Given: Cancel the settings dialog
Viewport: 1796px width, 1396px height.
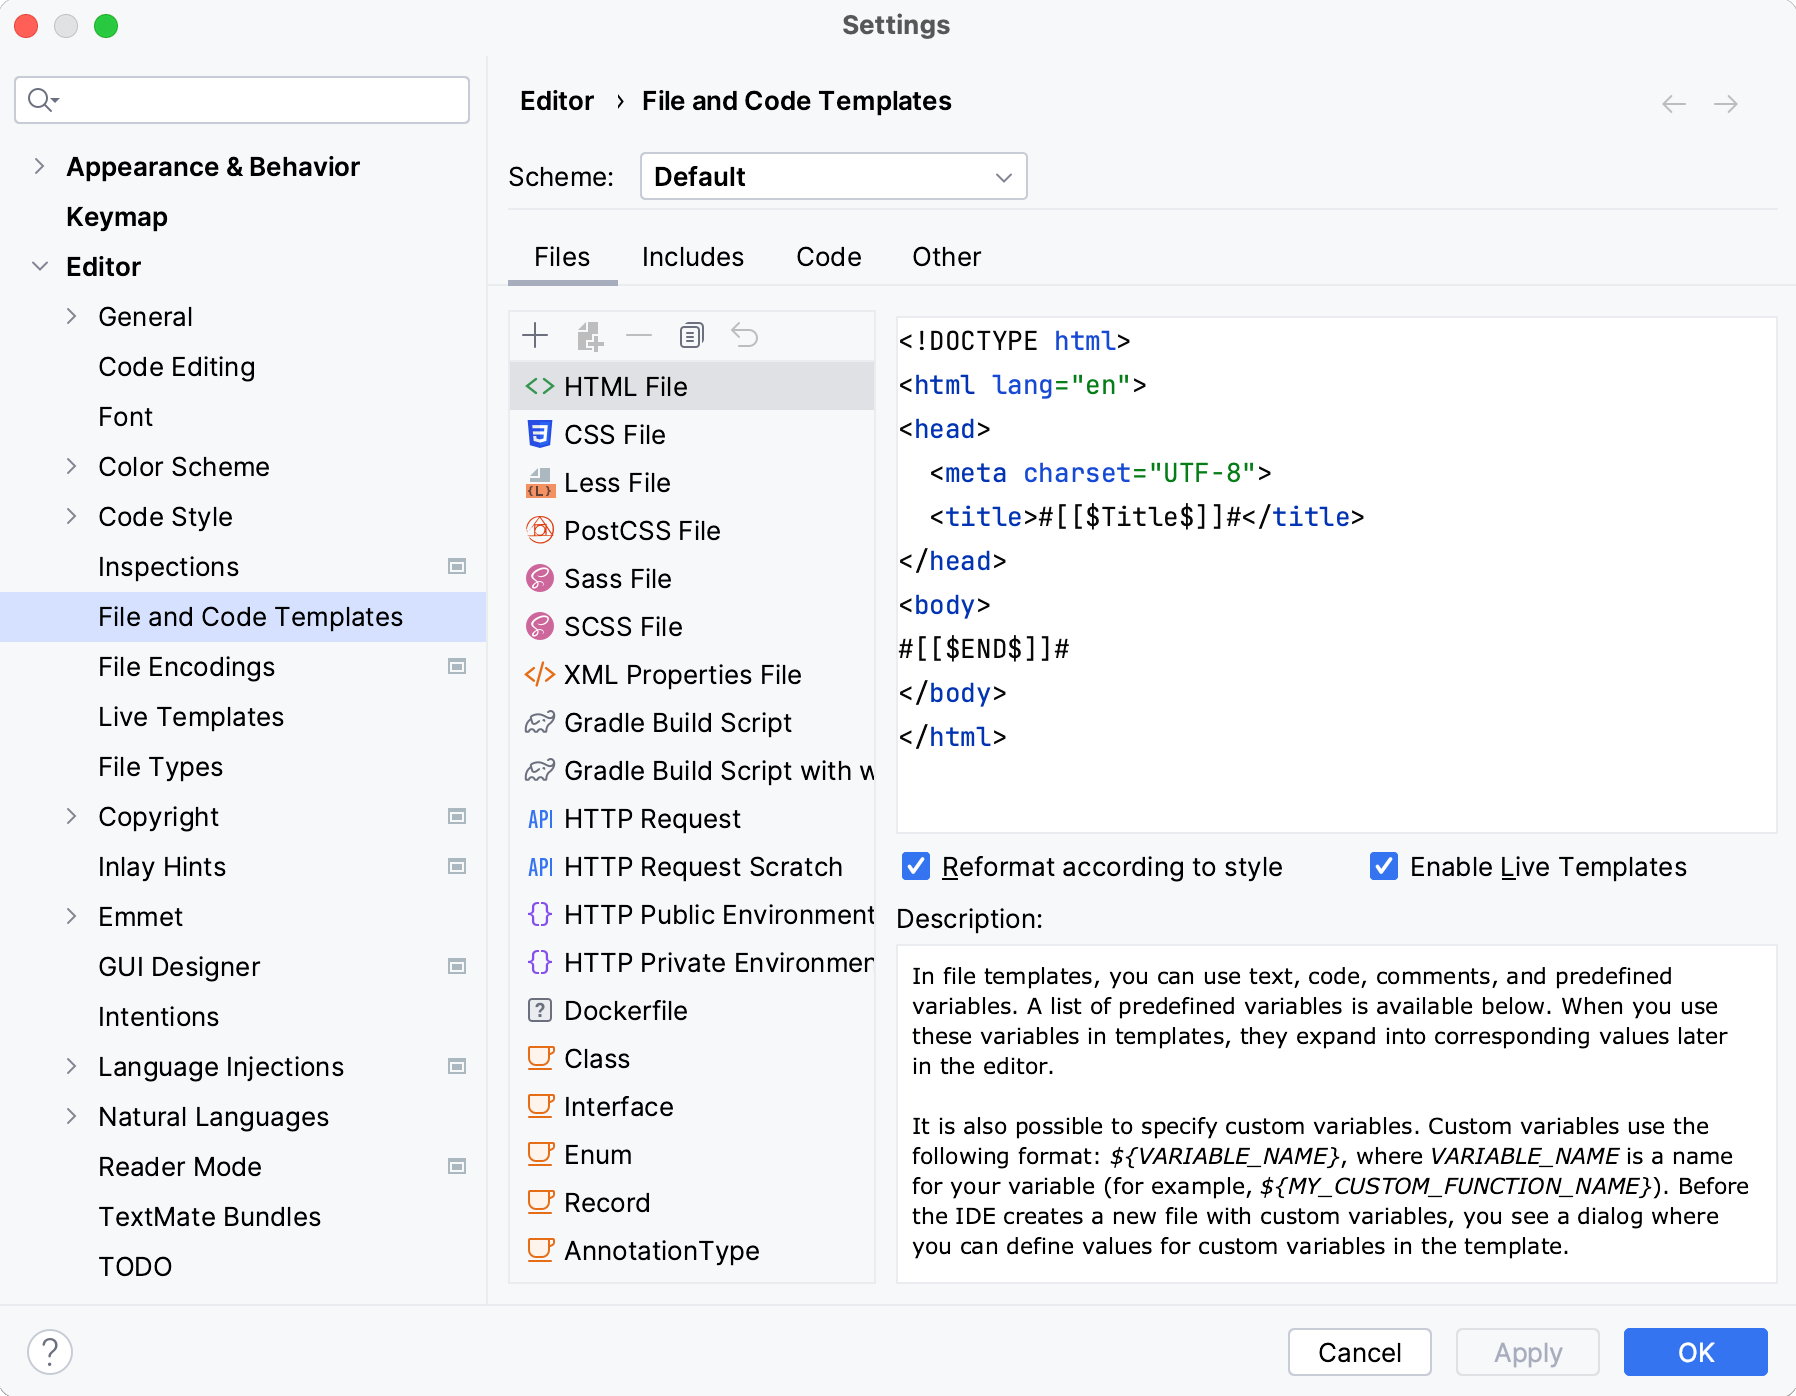Looking at the screenshot, I should [1359, 1352].
